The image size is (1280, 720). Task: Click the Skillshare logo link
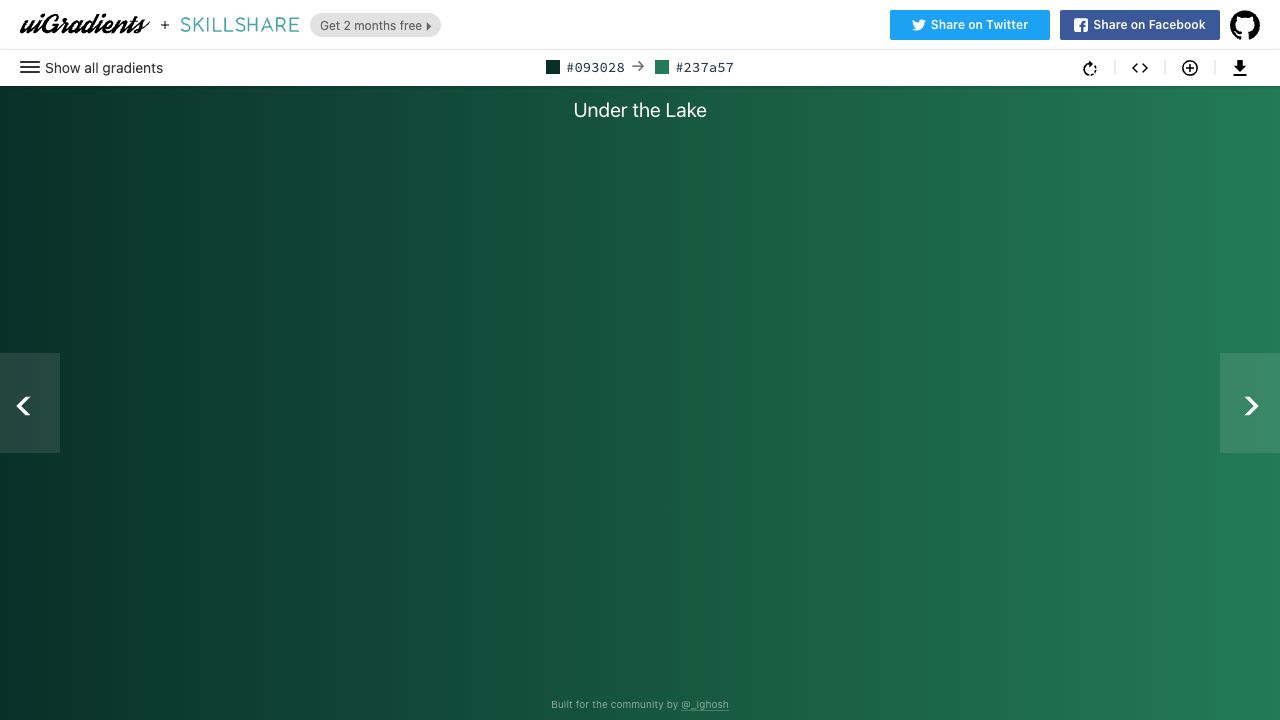240,25
